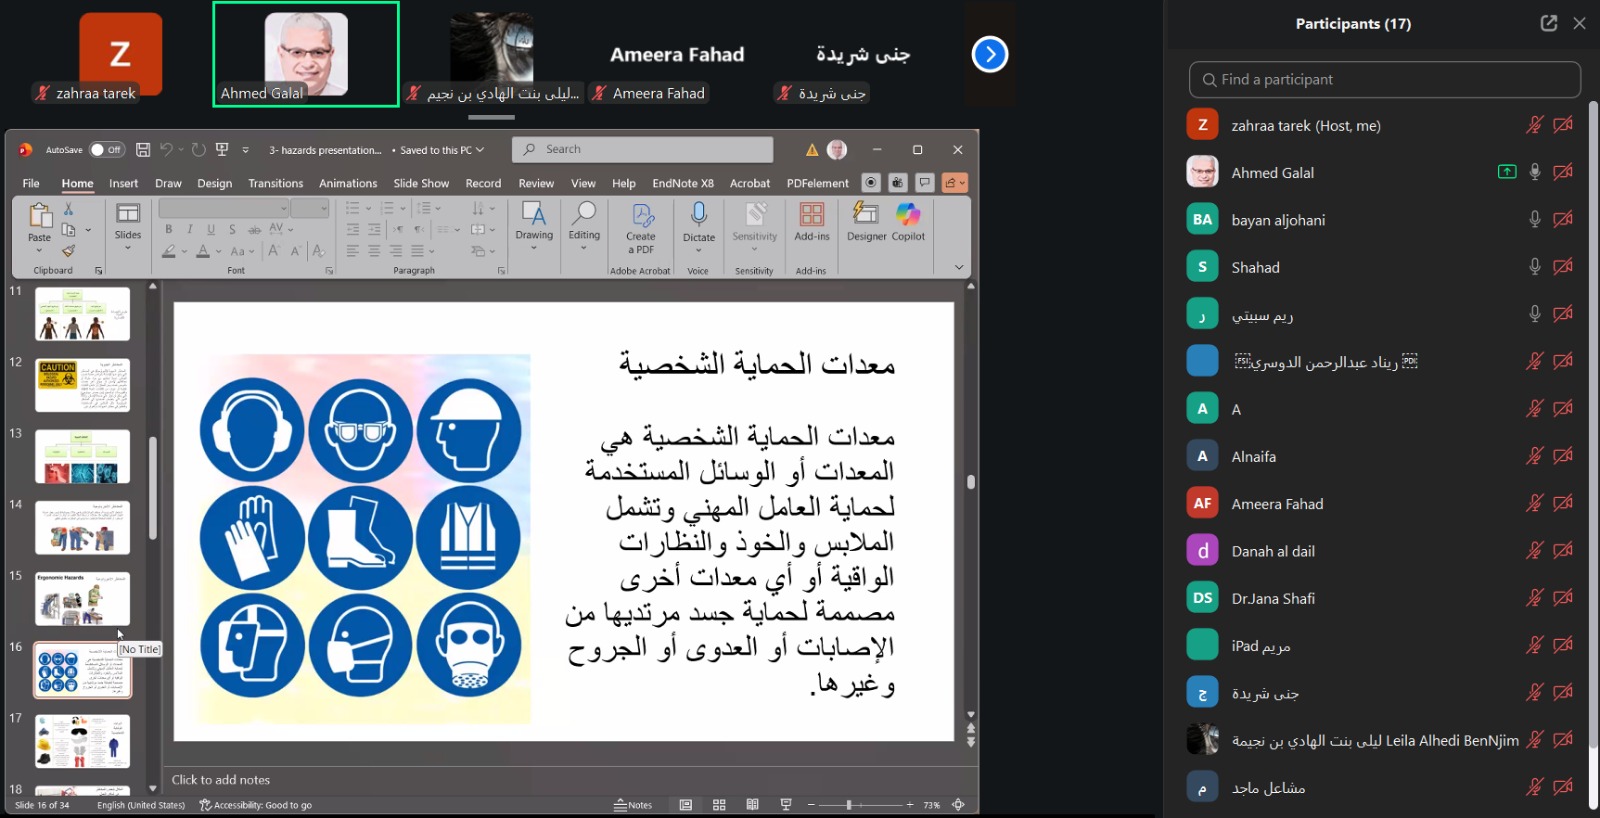Open the Transitions ribbon tab

275,184
